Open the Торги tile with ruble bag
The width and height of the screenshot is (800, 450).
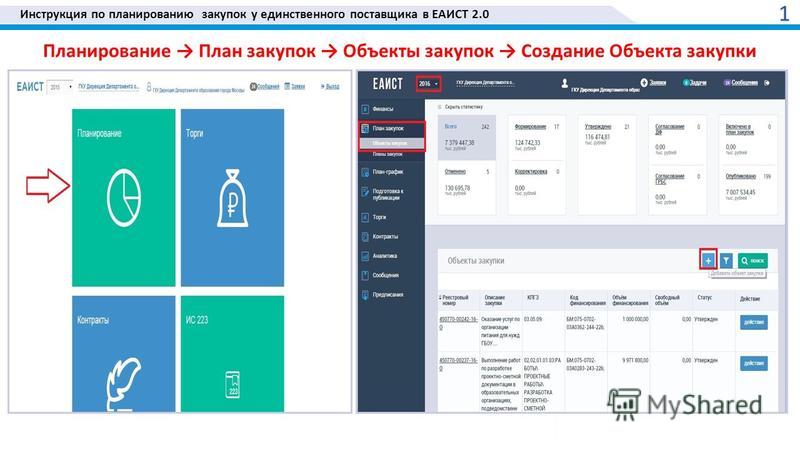[232, 197]
